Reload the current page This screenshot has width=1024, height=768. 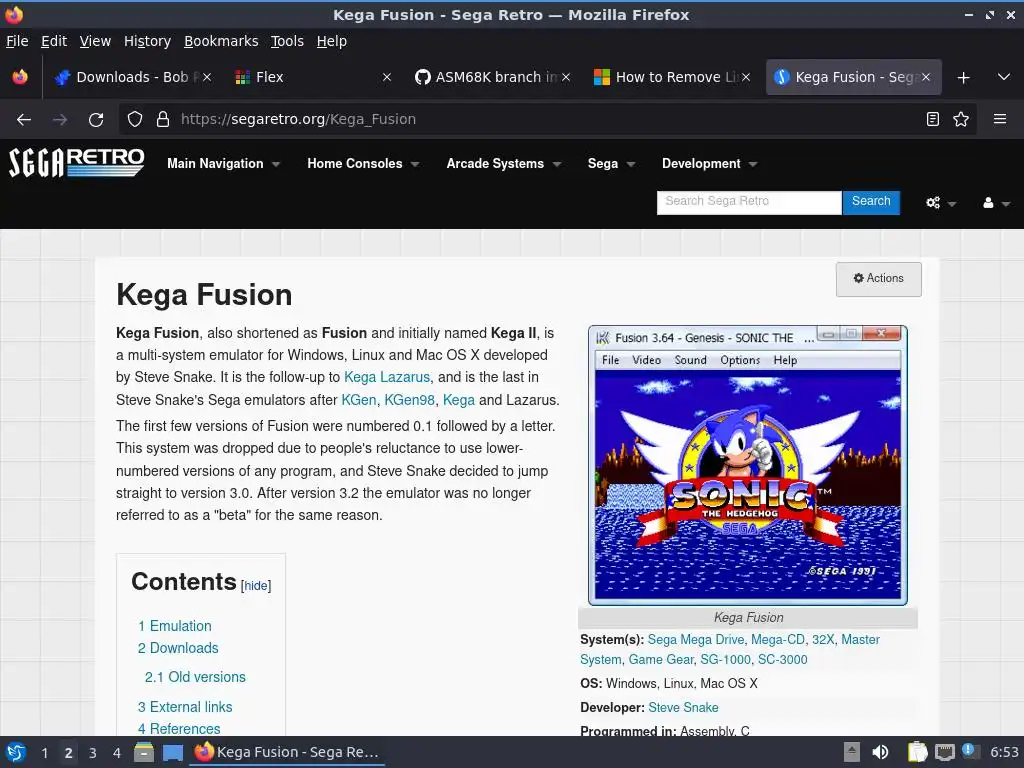[96, 120]
